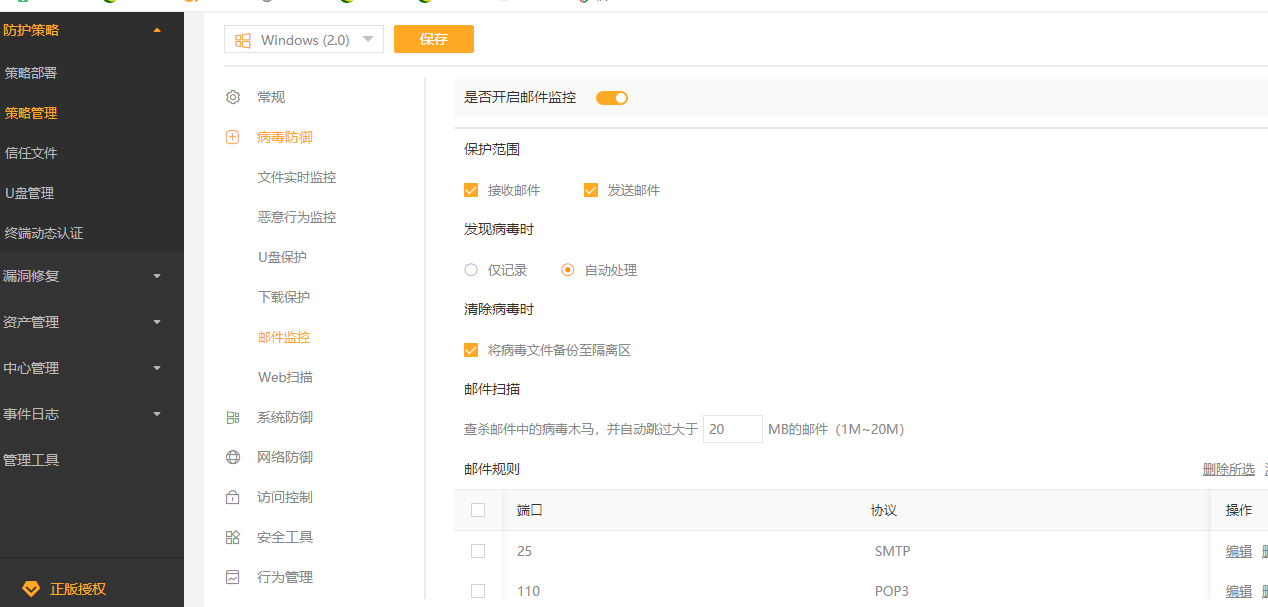The width and height of the screenshot is (1268, 607).
Task: Click the plus-box icon beside 病毒防御
Action: (233, 137)
